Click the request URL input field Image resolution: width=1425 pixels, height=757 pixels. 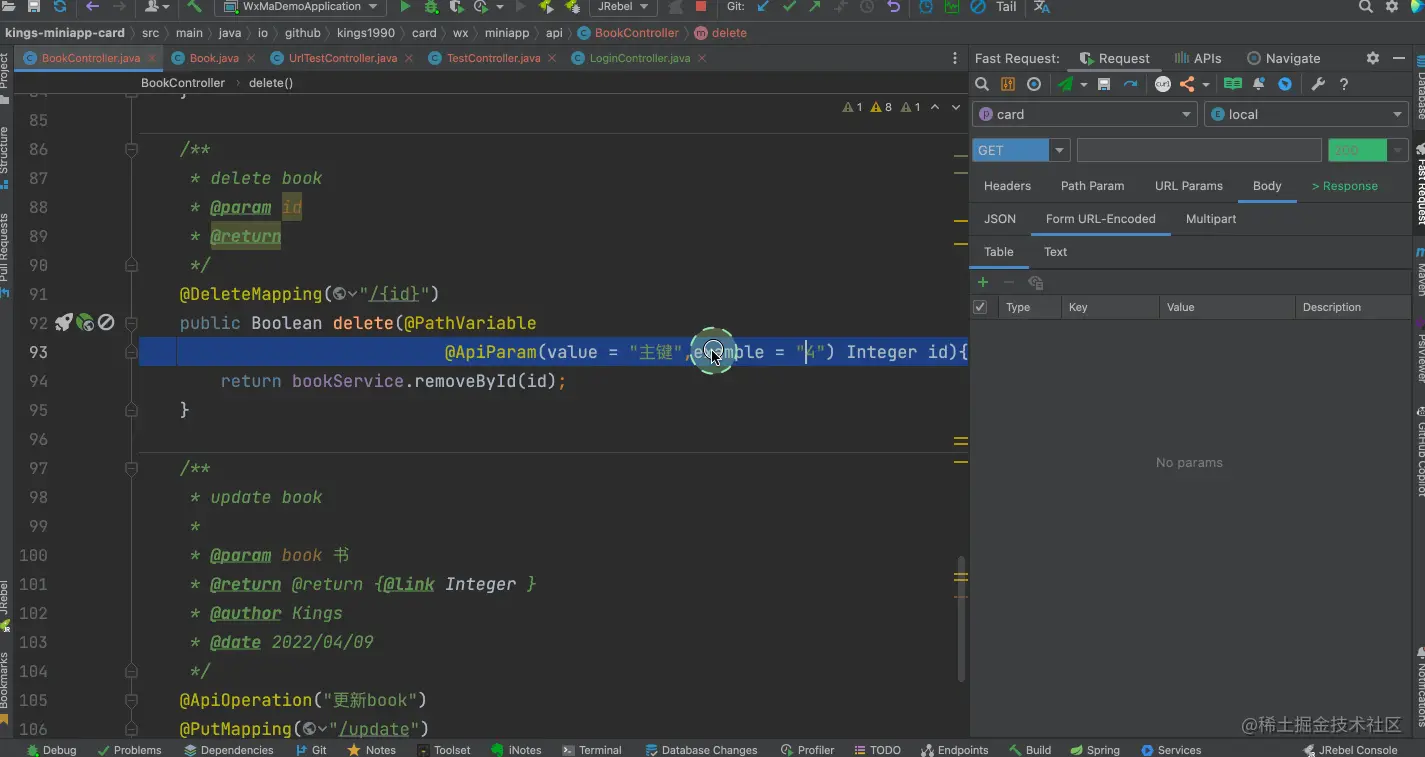click(1199, 150)
